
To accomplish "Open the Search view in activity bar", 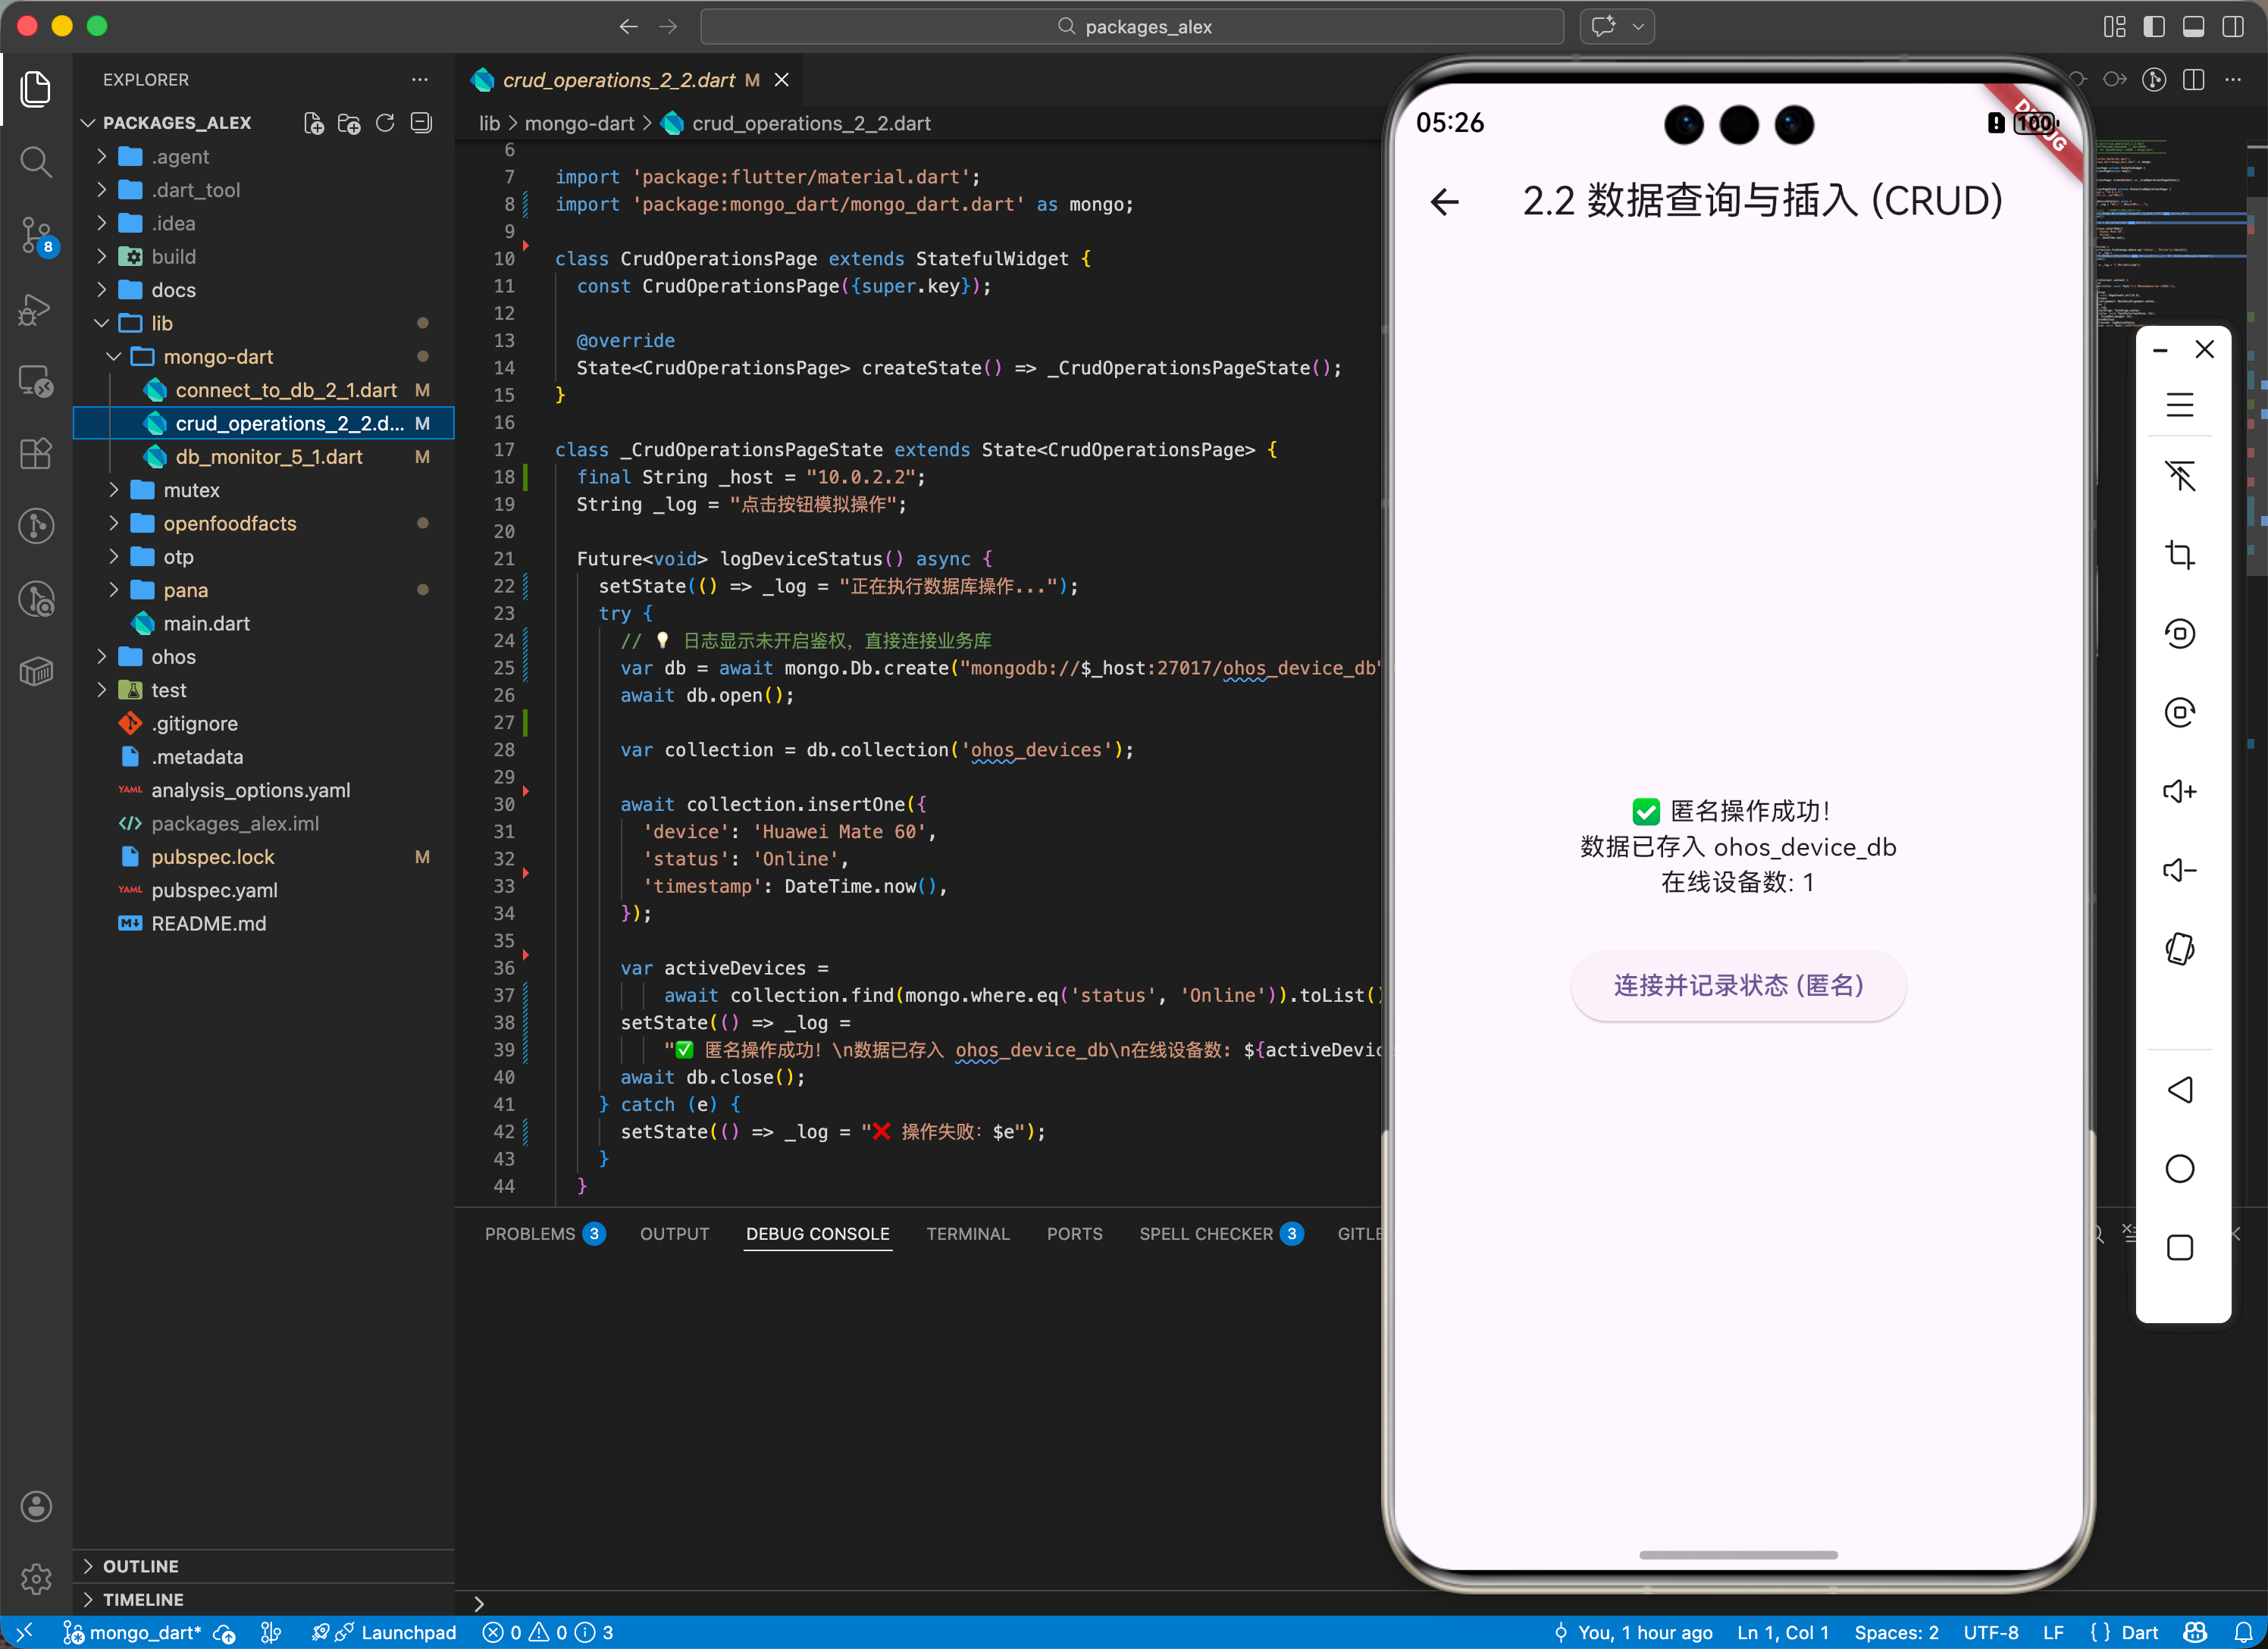I will coord(36,162).
